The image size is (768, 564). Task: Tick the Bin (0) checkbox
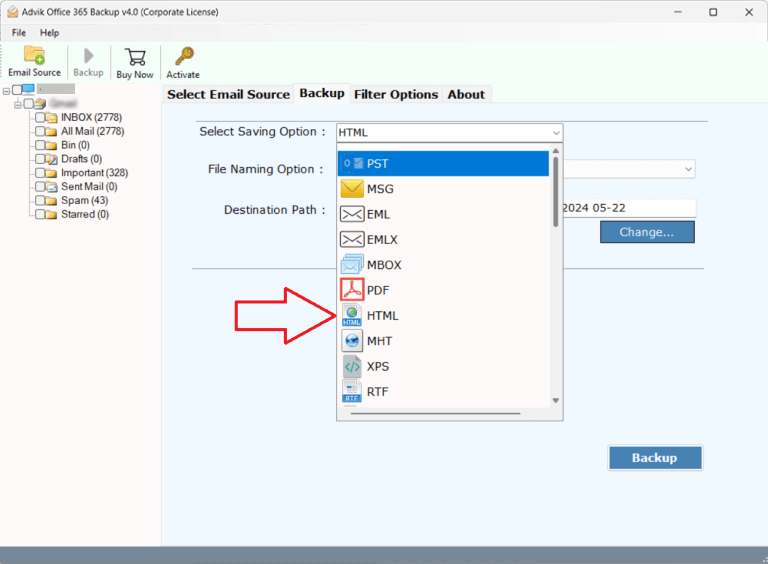(40, 145)
